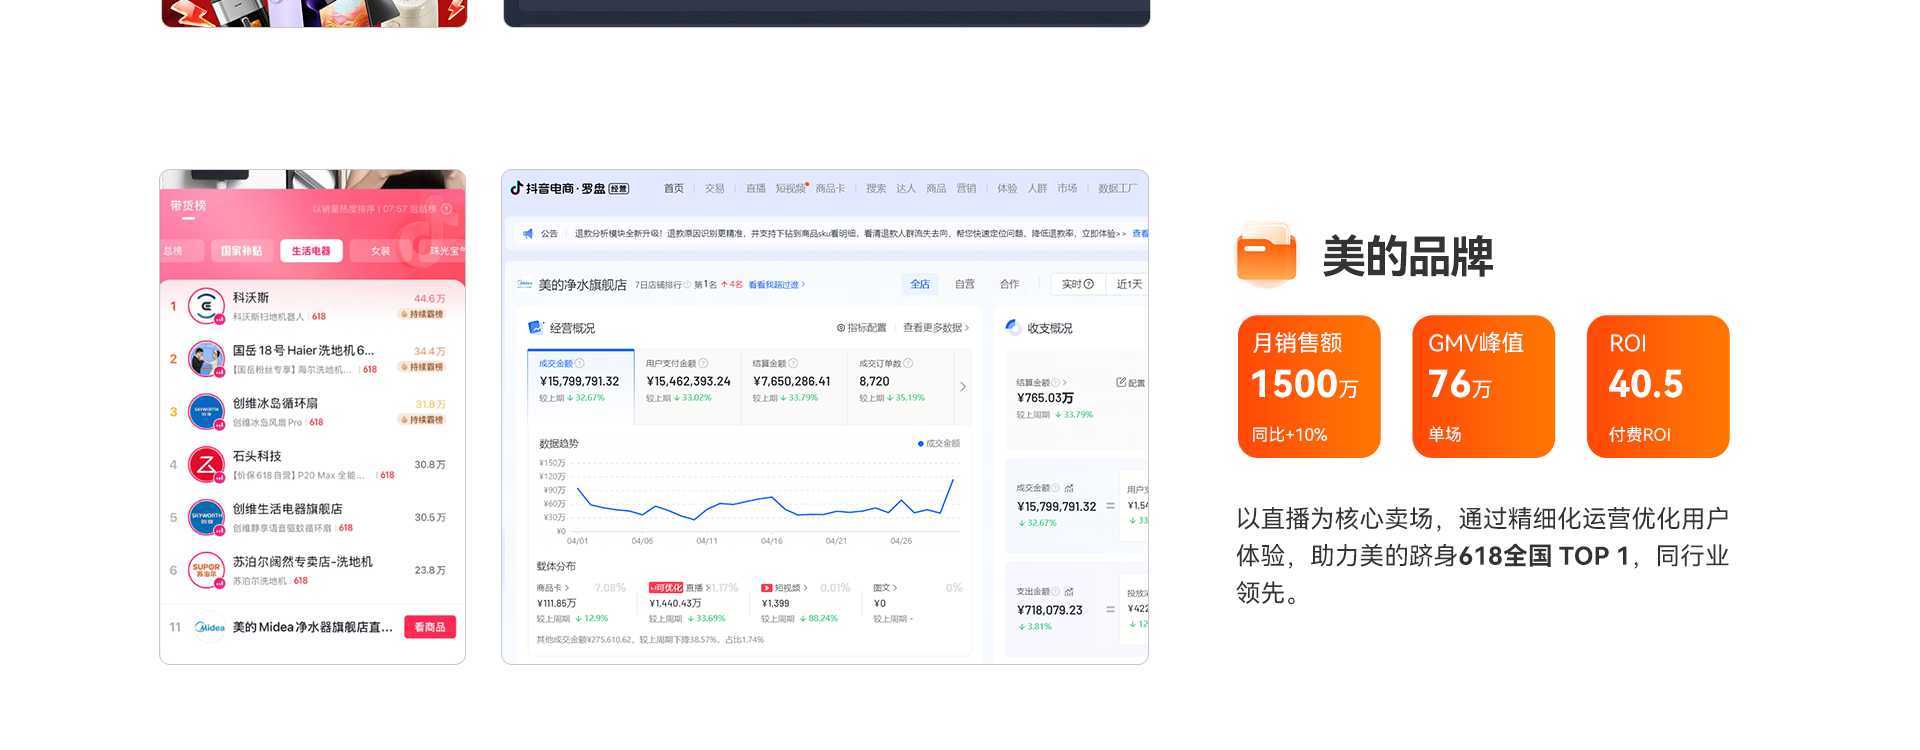
Task: Click the ROI 40.5 card
Action: point(1658,386)
